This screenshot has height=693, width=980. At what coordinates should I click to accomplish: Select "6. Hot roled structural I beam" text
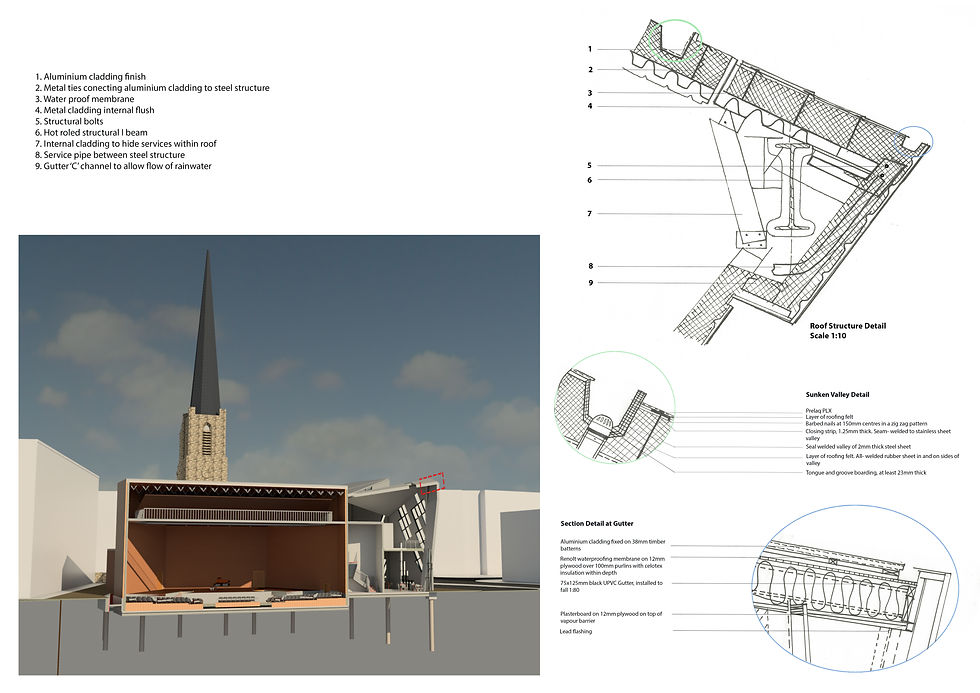coord(91,132)
